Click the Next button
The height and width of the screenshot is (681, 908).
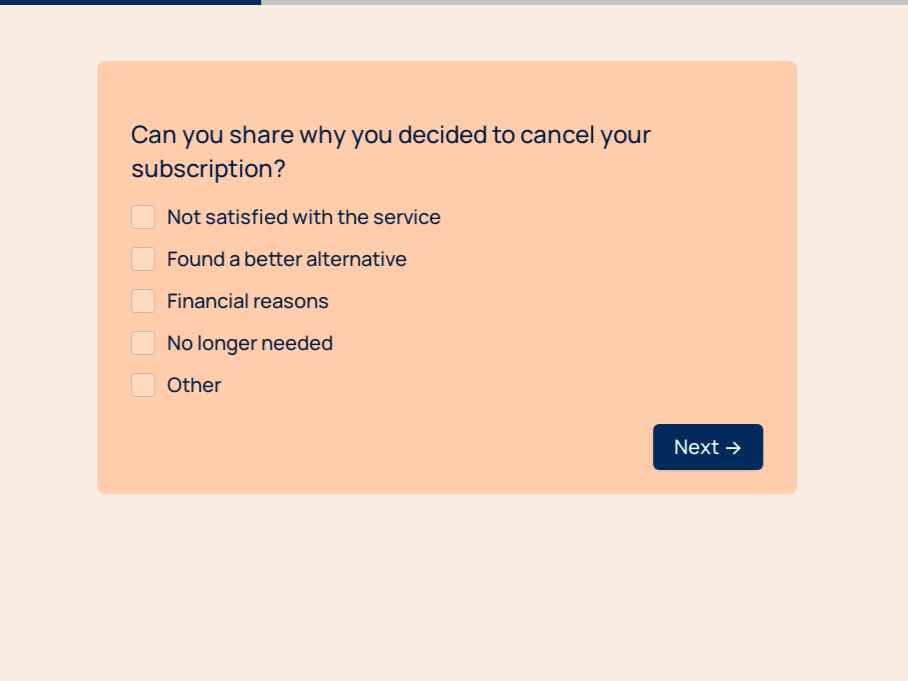(x=707, y=447)
